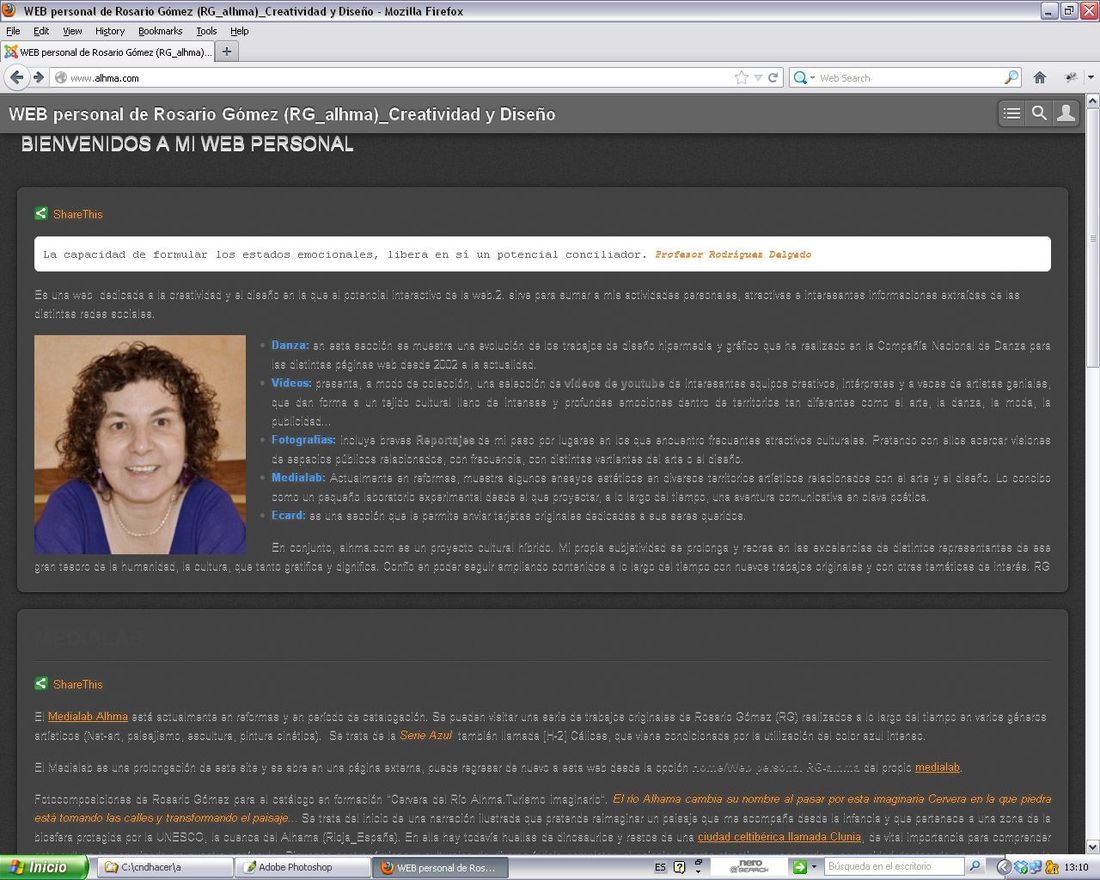Click the network computers tray icon

pos(1035,868)
